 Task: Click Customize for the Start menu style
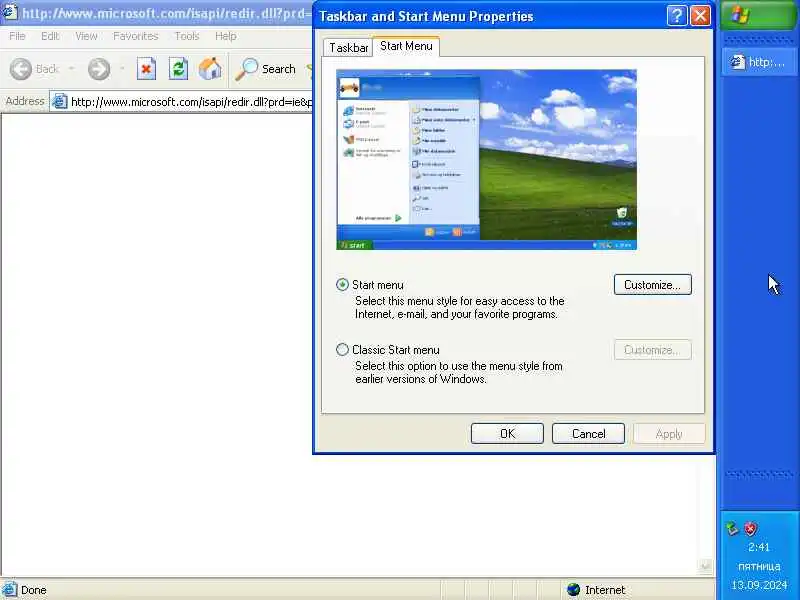tap(653, 285)
